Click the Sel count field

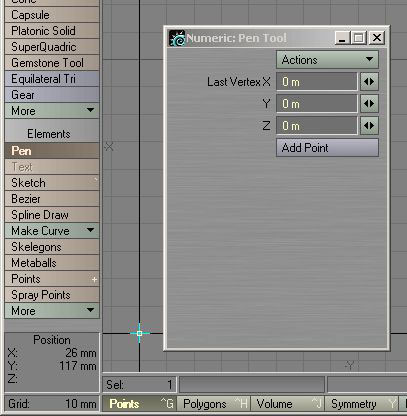coord(140,385)
